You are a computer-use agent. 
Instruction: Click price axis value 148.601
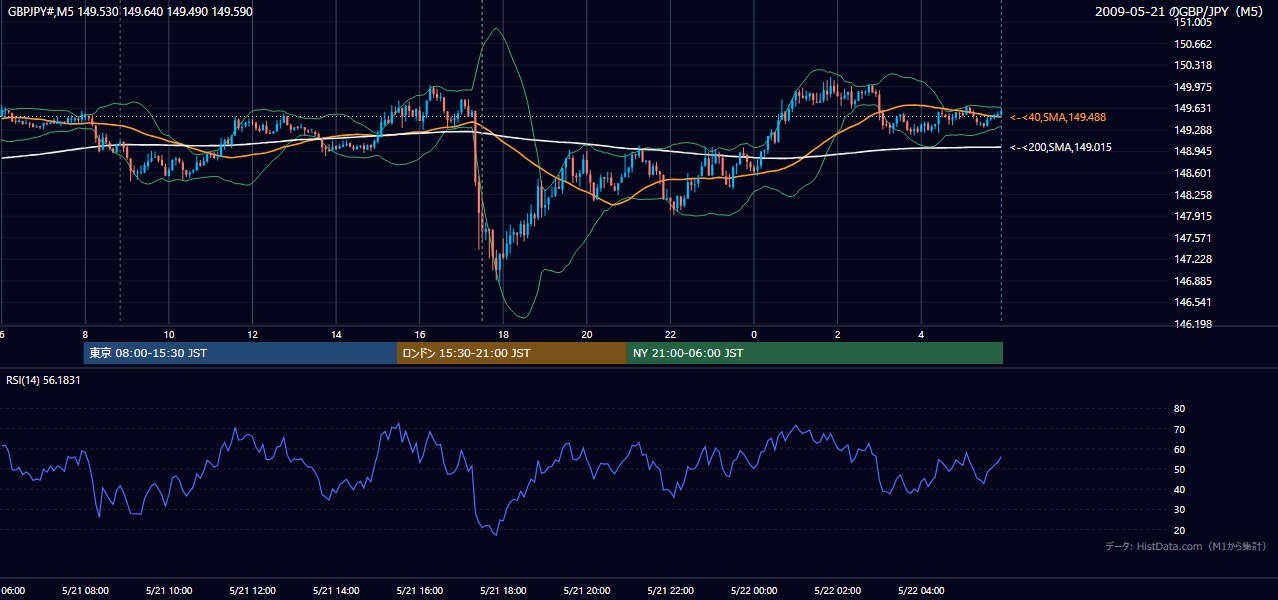pos(1192,173)
